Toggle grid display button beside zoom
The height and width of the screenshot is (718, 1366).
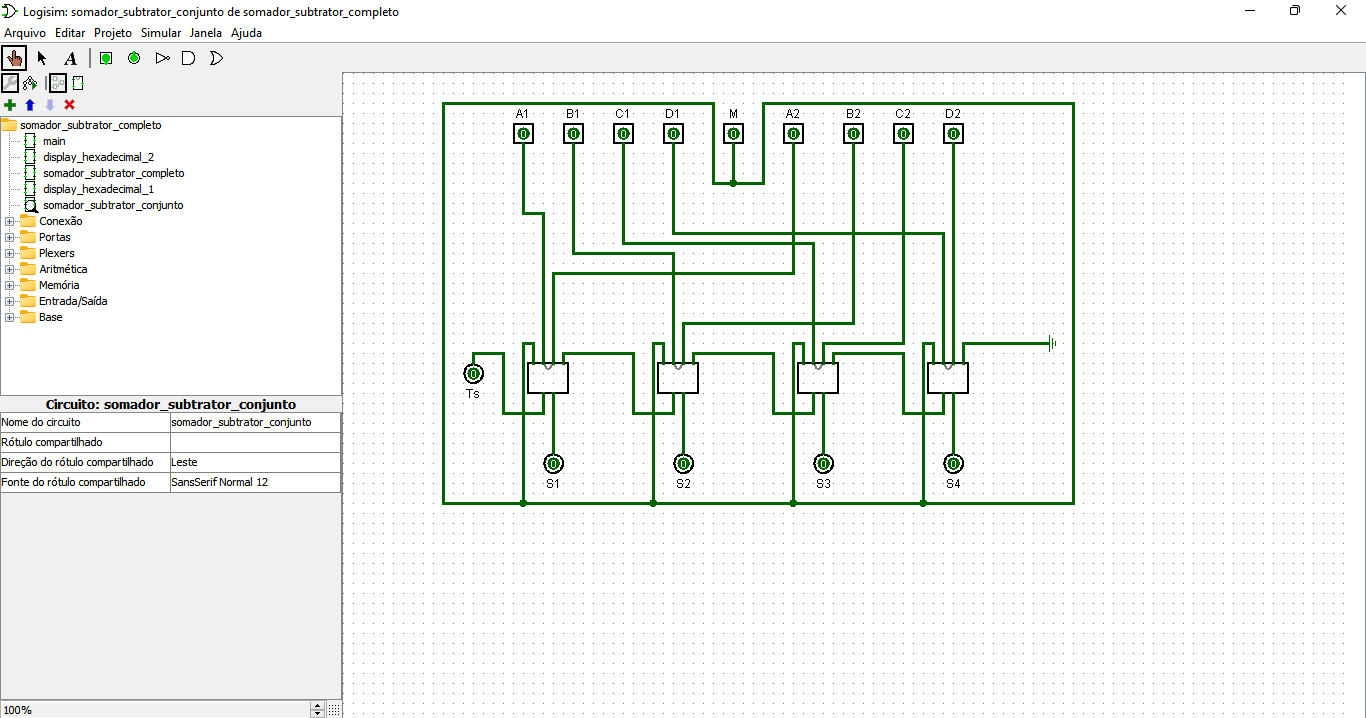click(x=334, y=709)
